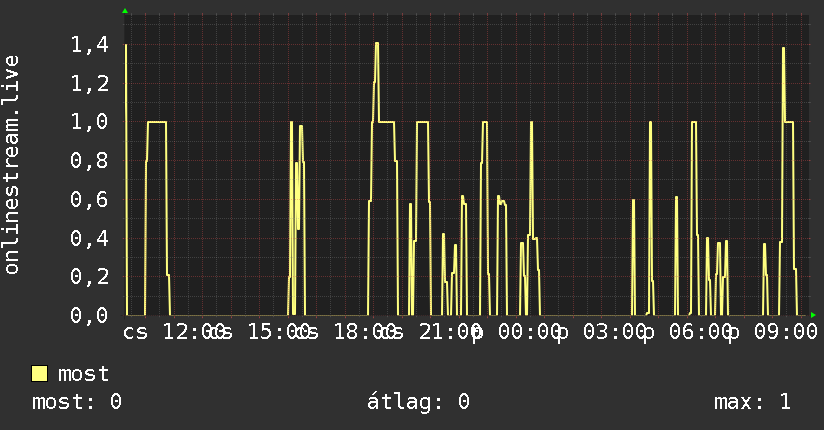Click the 1,4 y-axis label
824x430 pixels.
(x=90, y=45)
